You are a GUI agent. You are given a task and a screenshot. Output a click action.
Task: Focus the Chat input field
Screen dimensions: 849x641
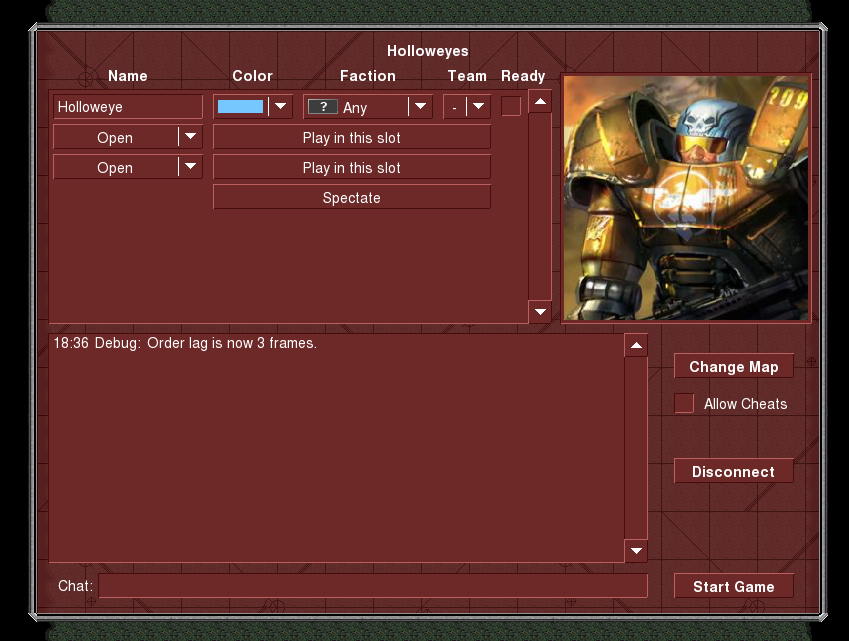pos(372,586)
